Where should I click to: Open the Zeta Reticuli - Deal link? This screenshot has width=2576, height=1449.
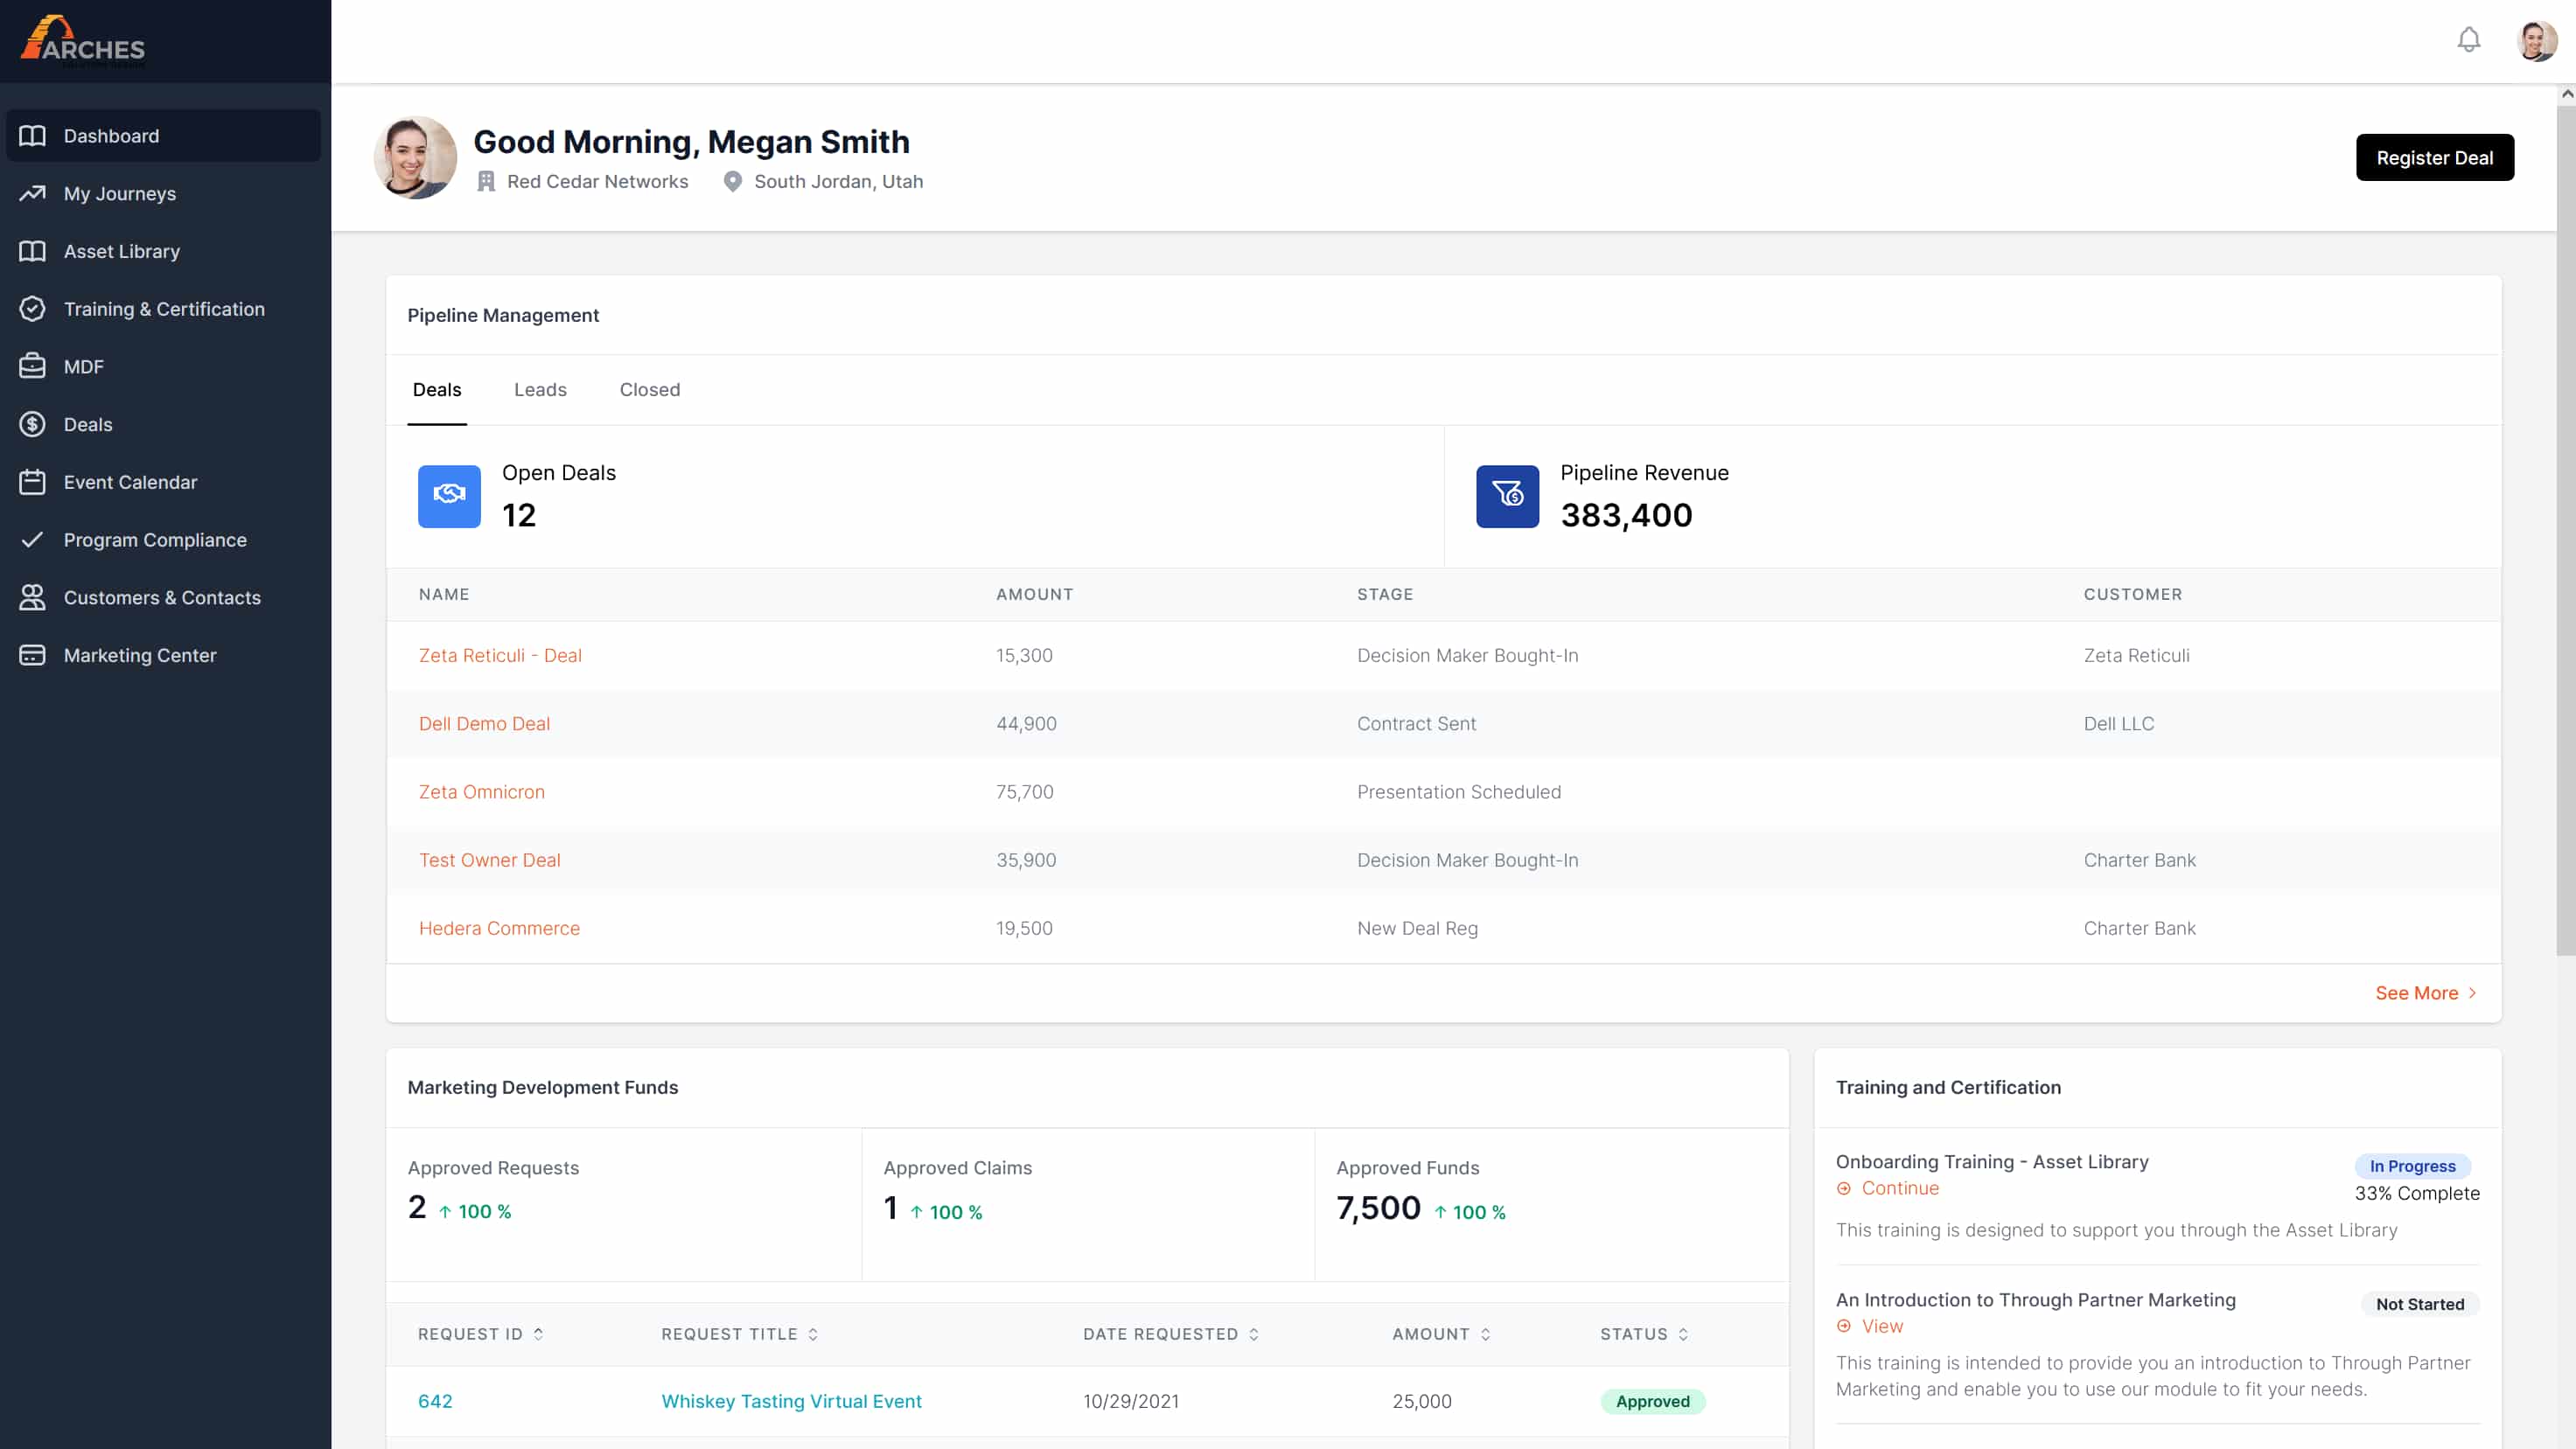coord(500,655)
